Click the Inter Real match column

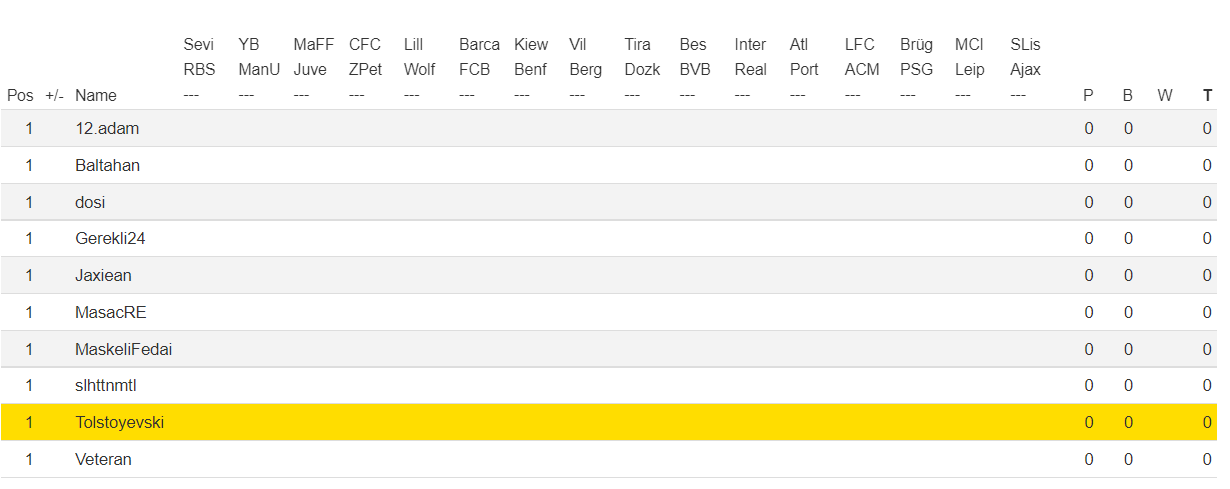click(750, 57)
